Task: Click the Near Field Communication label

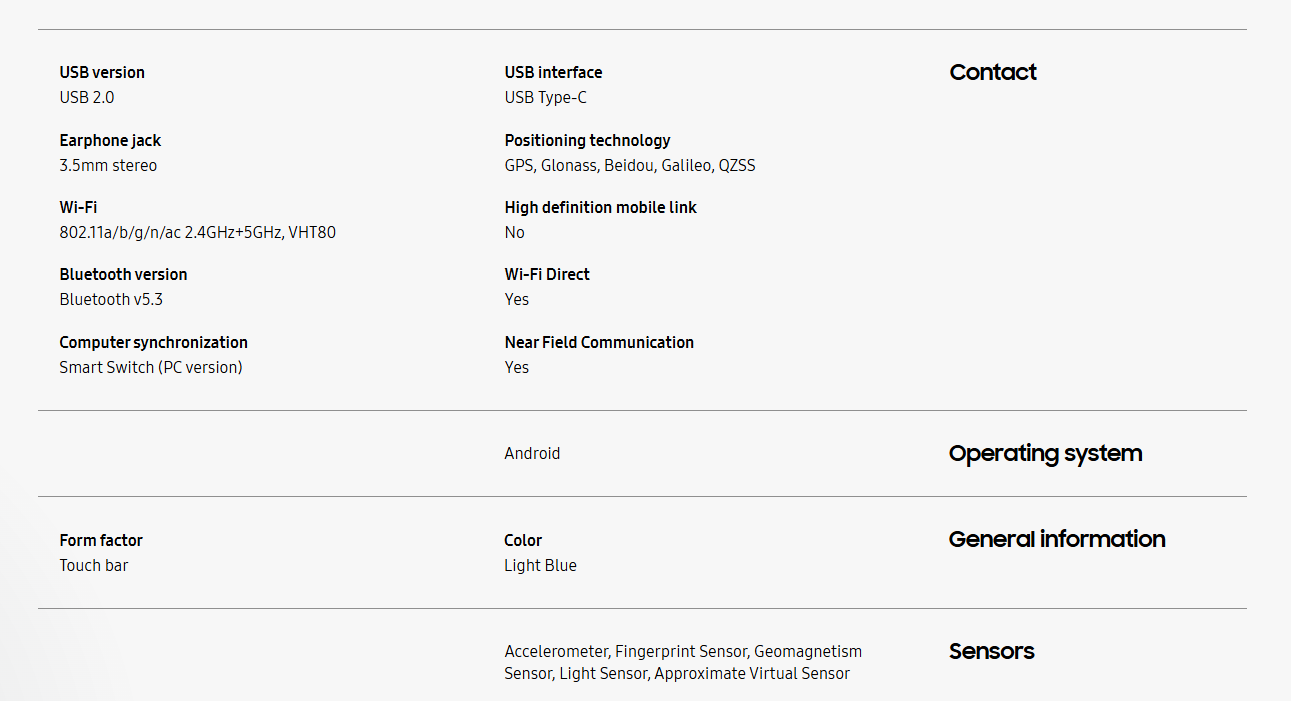Action: tap(599, 342)
